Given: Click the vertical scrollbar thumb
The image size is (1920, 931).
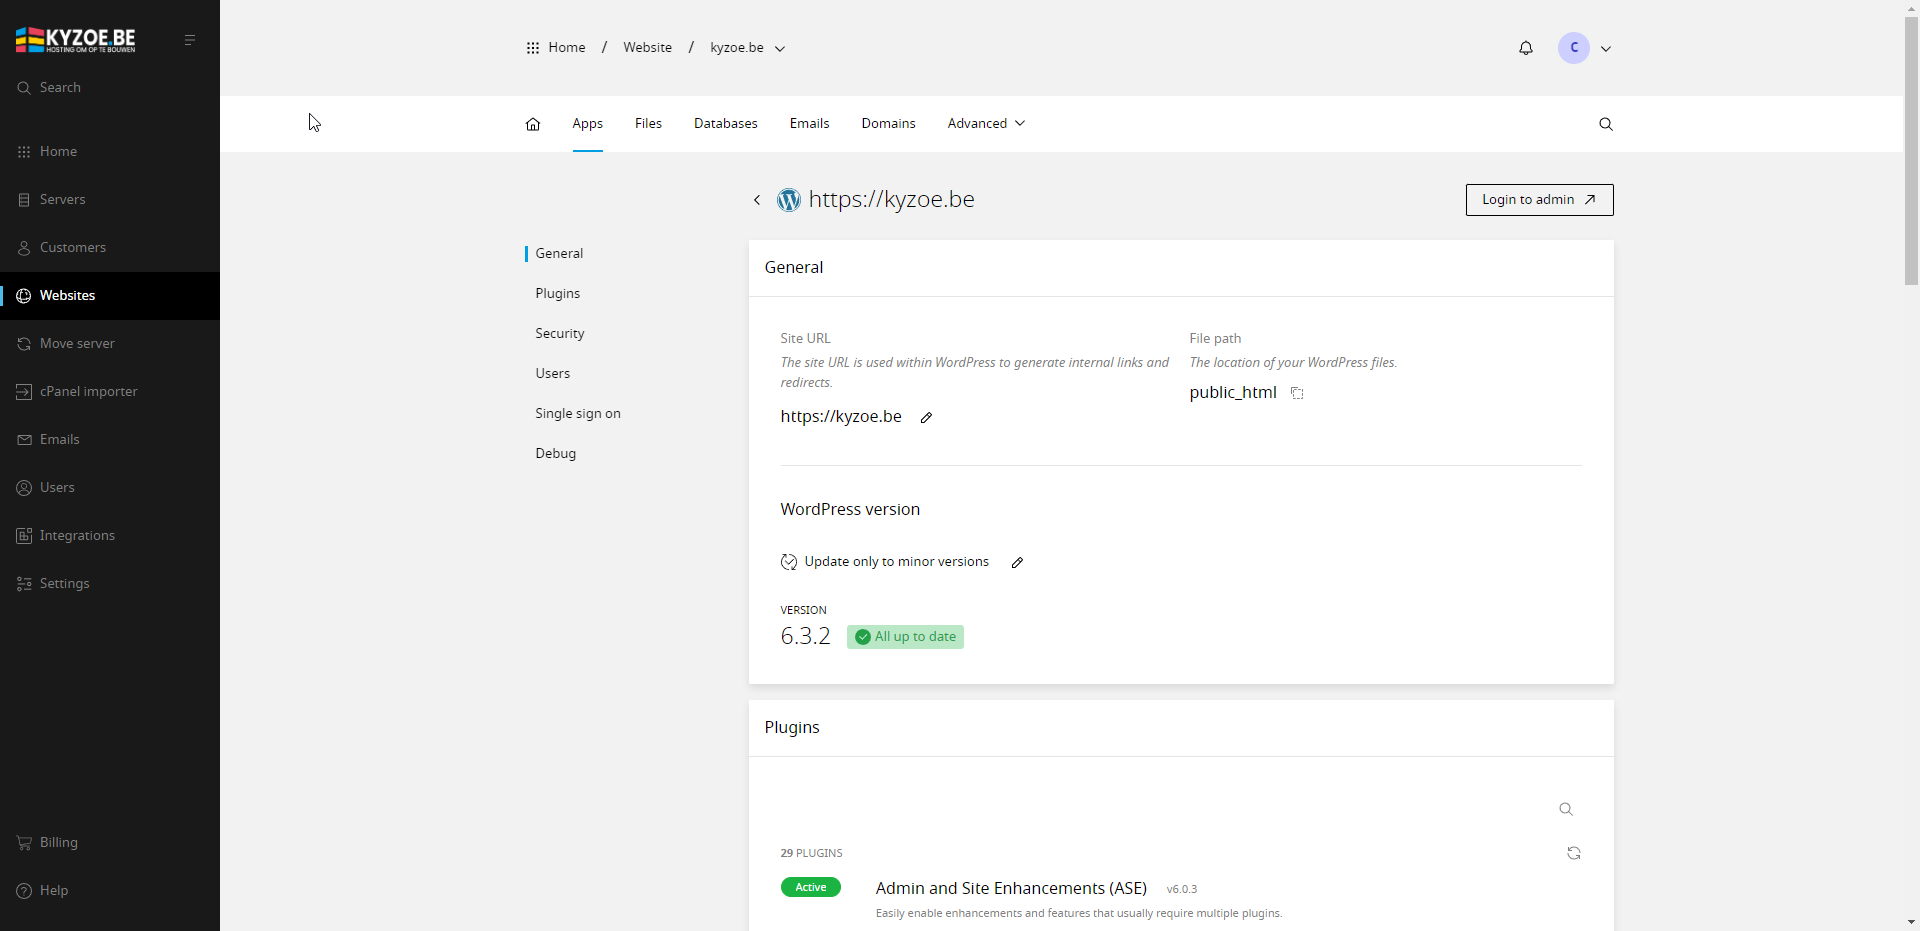Looking at the screenshot, I should click(1911, 150).
